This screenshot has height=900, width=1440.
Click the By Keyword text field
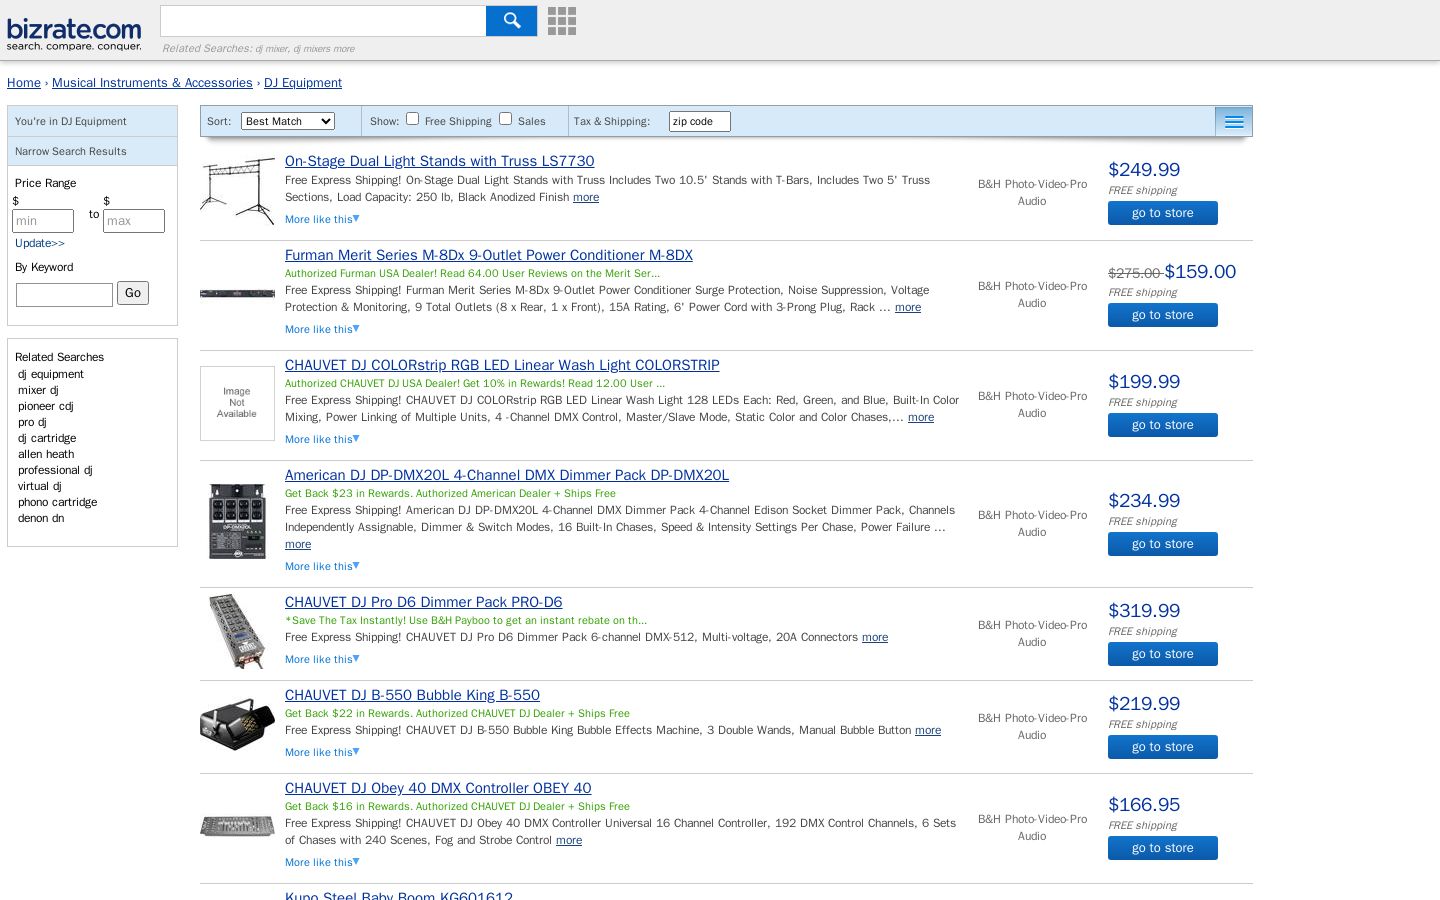click(x=64, y=295)
